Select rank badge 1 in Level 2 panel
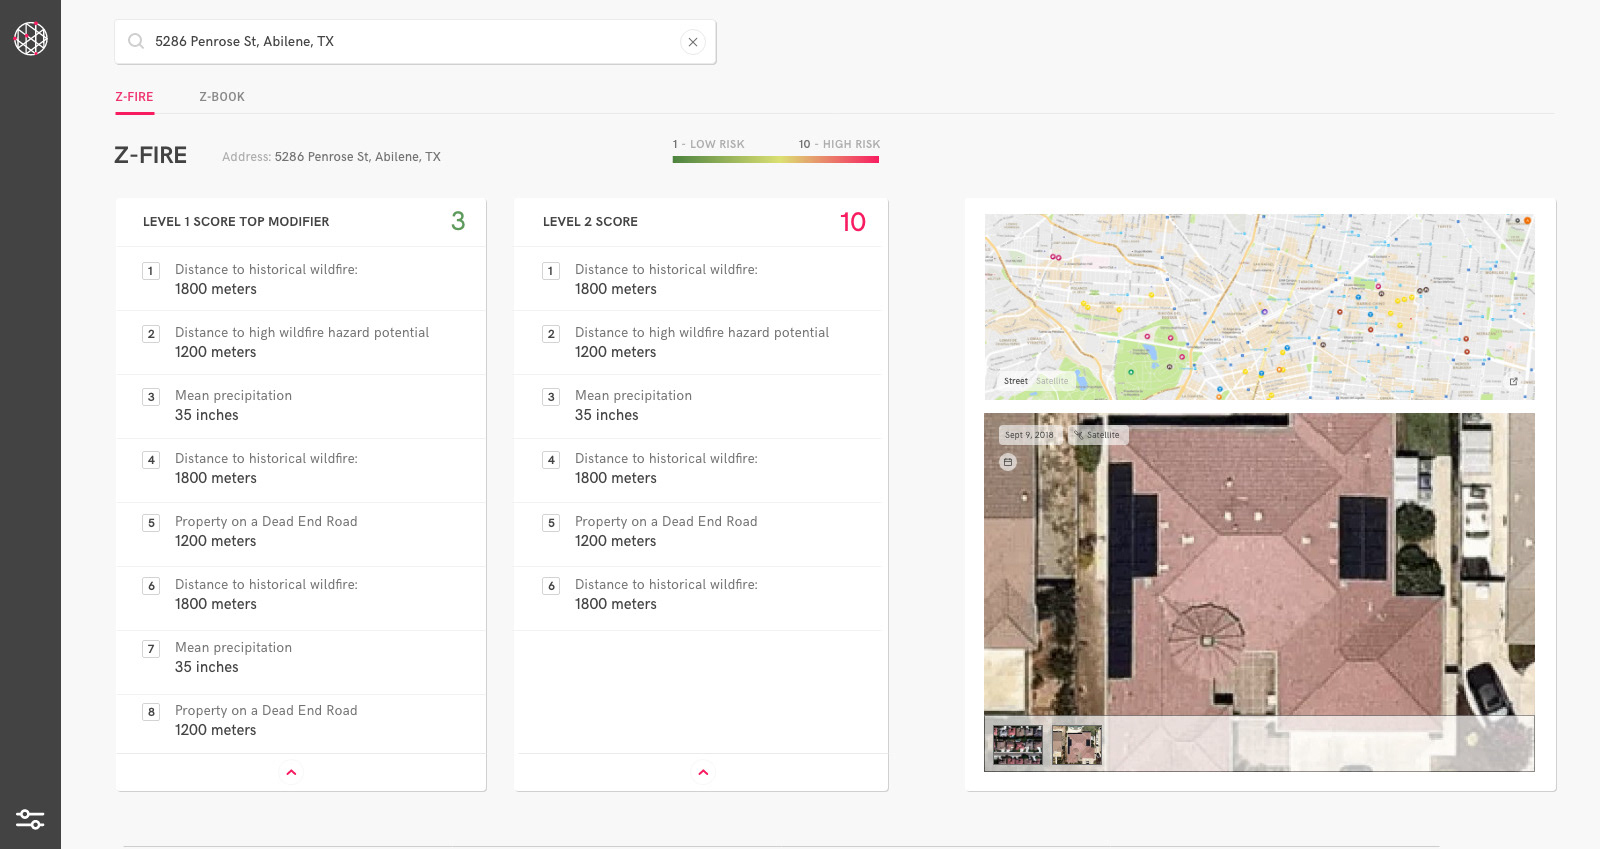The height and width of the screenshot is (849, 1600). (551, 271)
